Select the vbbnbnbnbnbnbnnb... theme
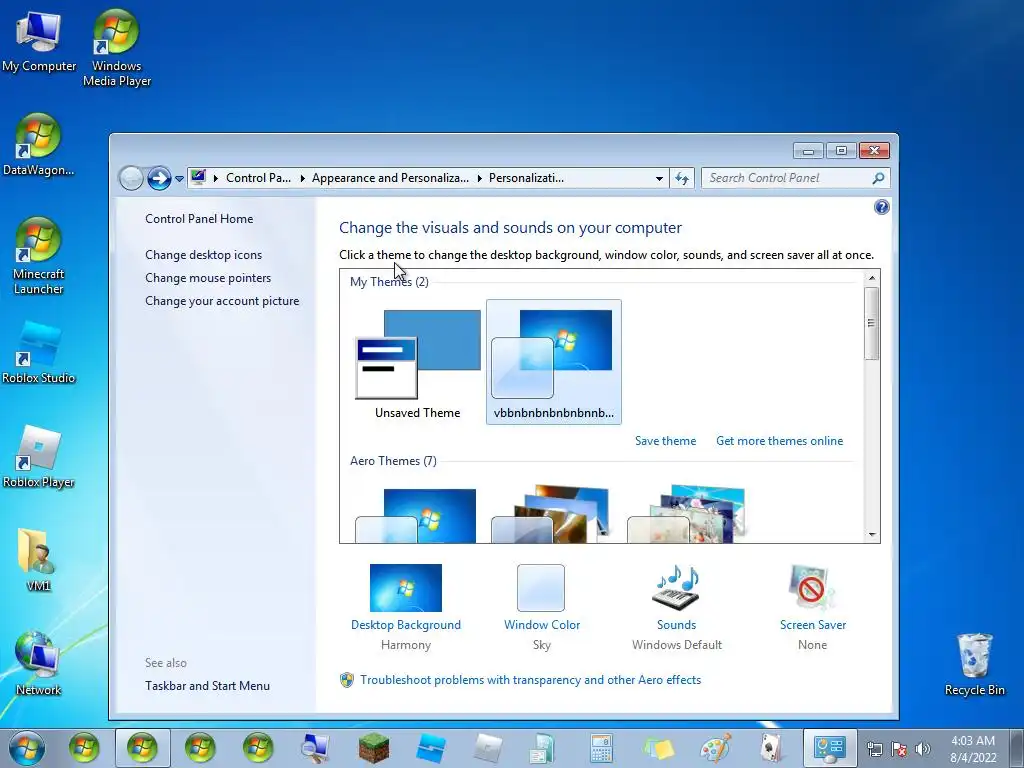 (554, 362)
